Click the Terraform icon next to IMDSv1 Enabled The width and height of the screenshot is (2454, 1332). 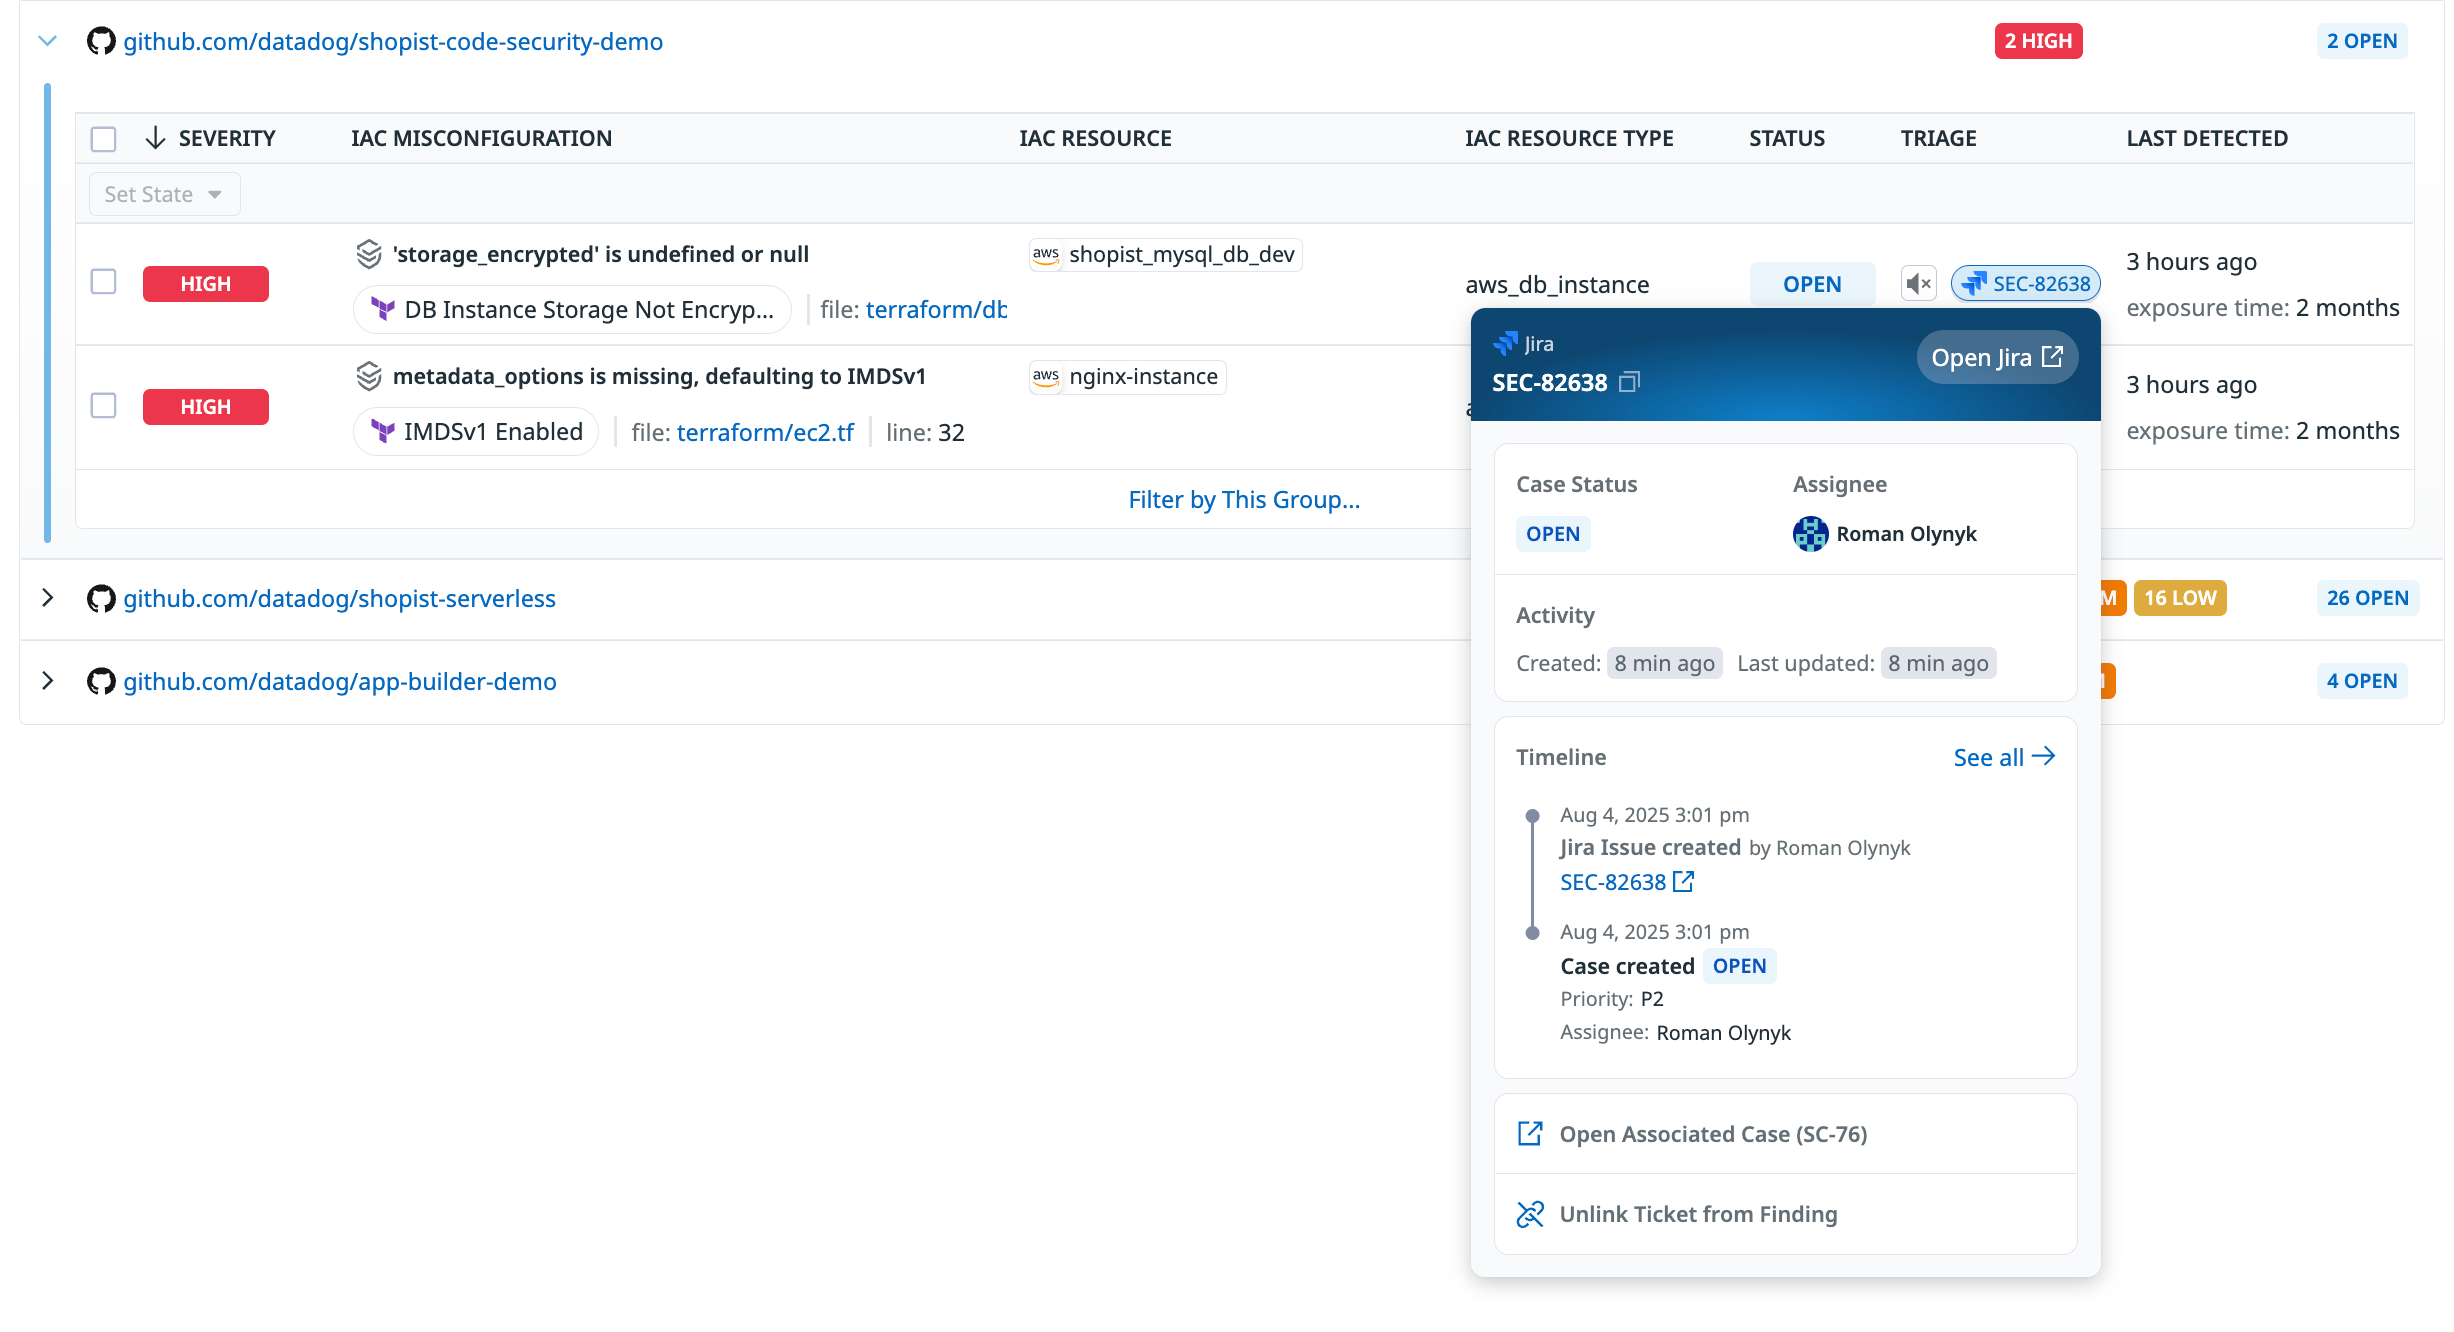click(383, 431)
